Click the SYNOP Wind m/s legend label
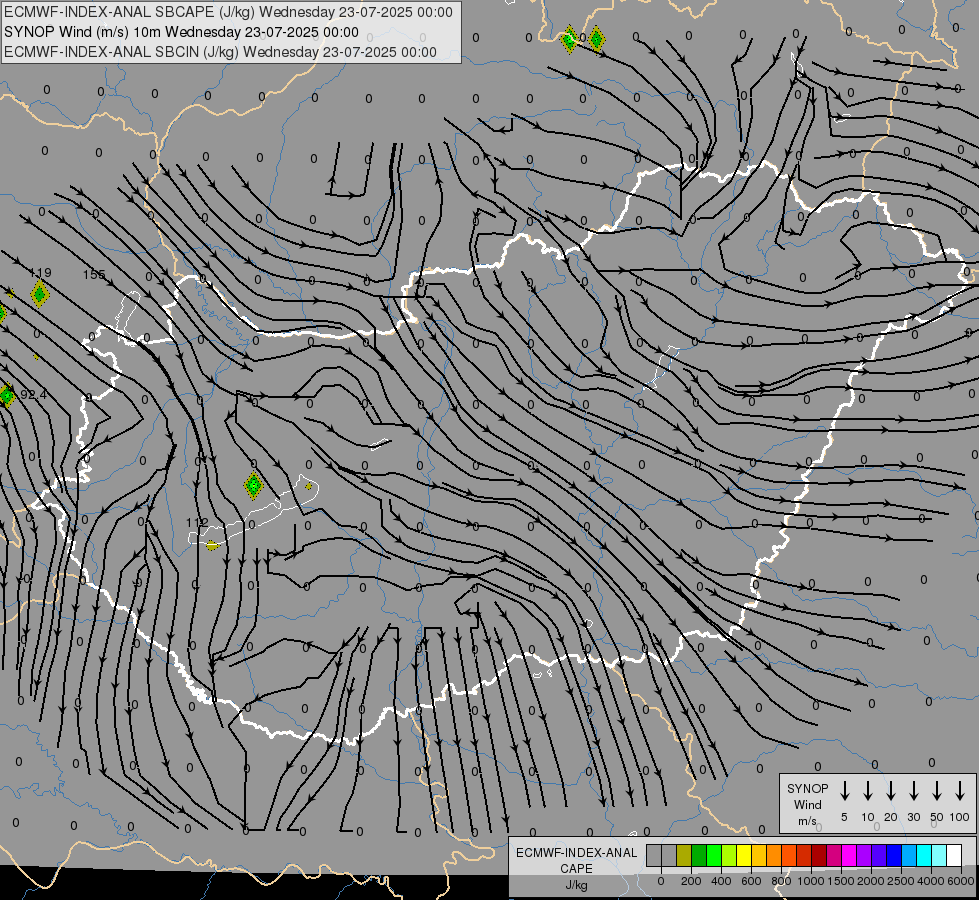This screenshot has width=979, height=900. click(807, 804)
